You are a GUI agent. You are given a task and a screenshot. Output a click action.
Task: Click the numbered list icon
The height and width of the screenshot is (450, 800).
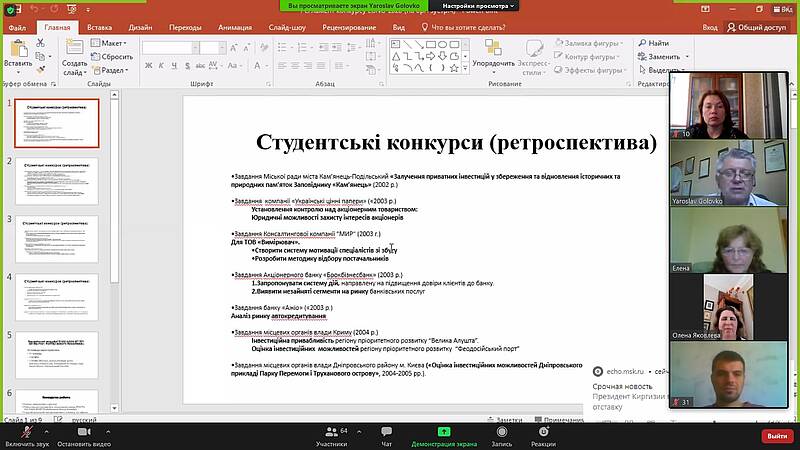[303, 47]
